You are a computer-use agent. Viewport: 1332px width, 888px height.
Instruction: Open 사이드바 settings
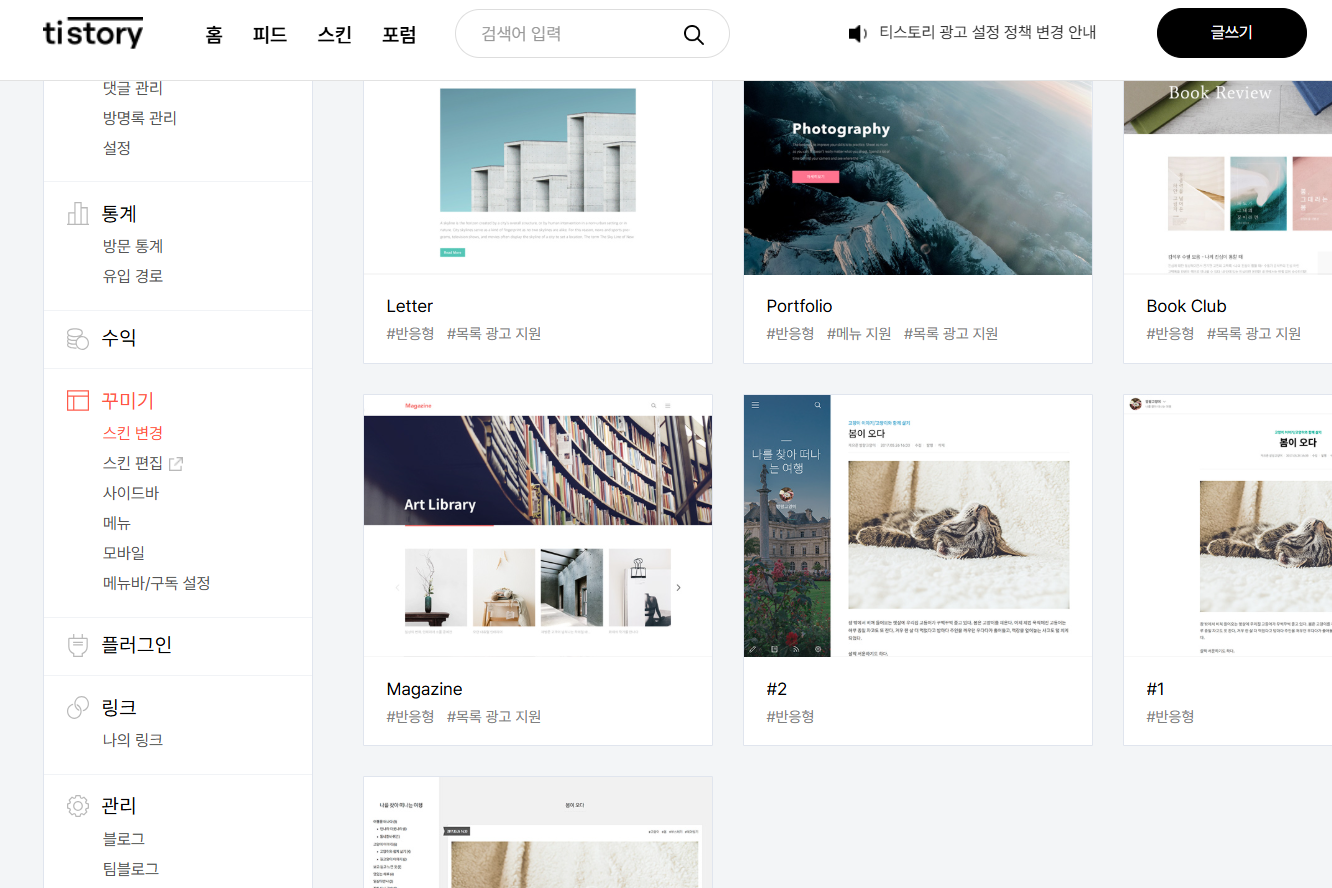(x=131, y=493)
